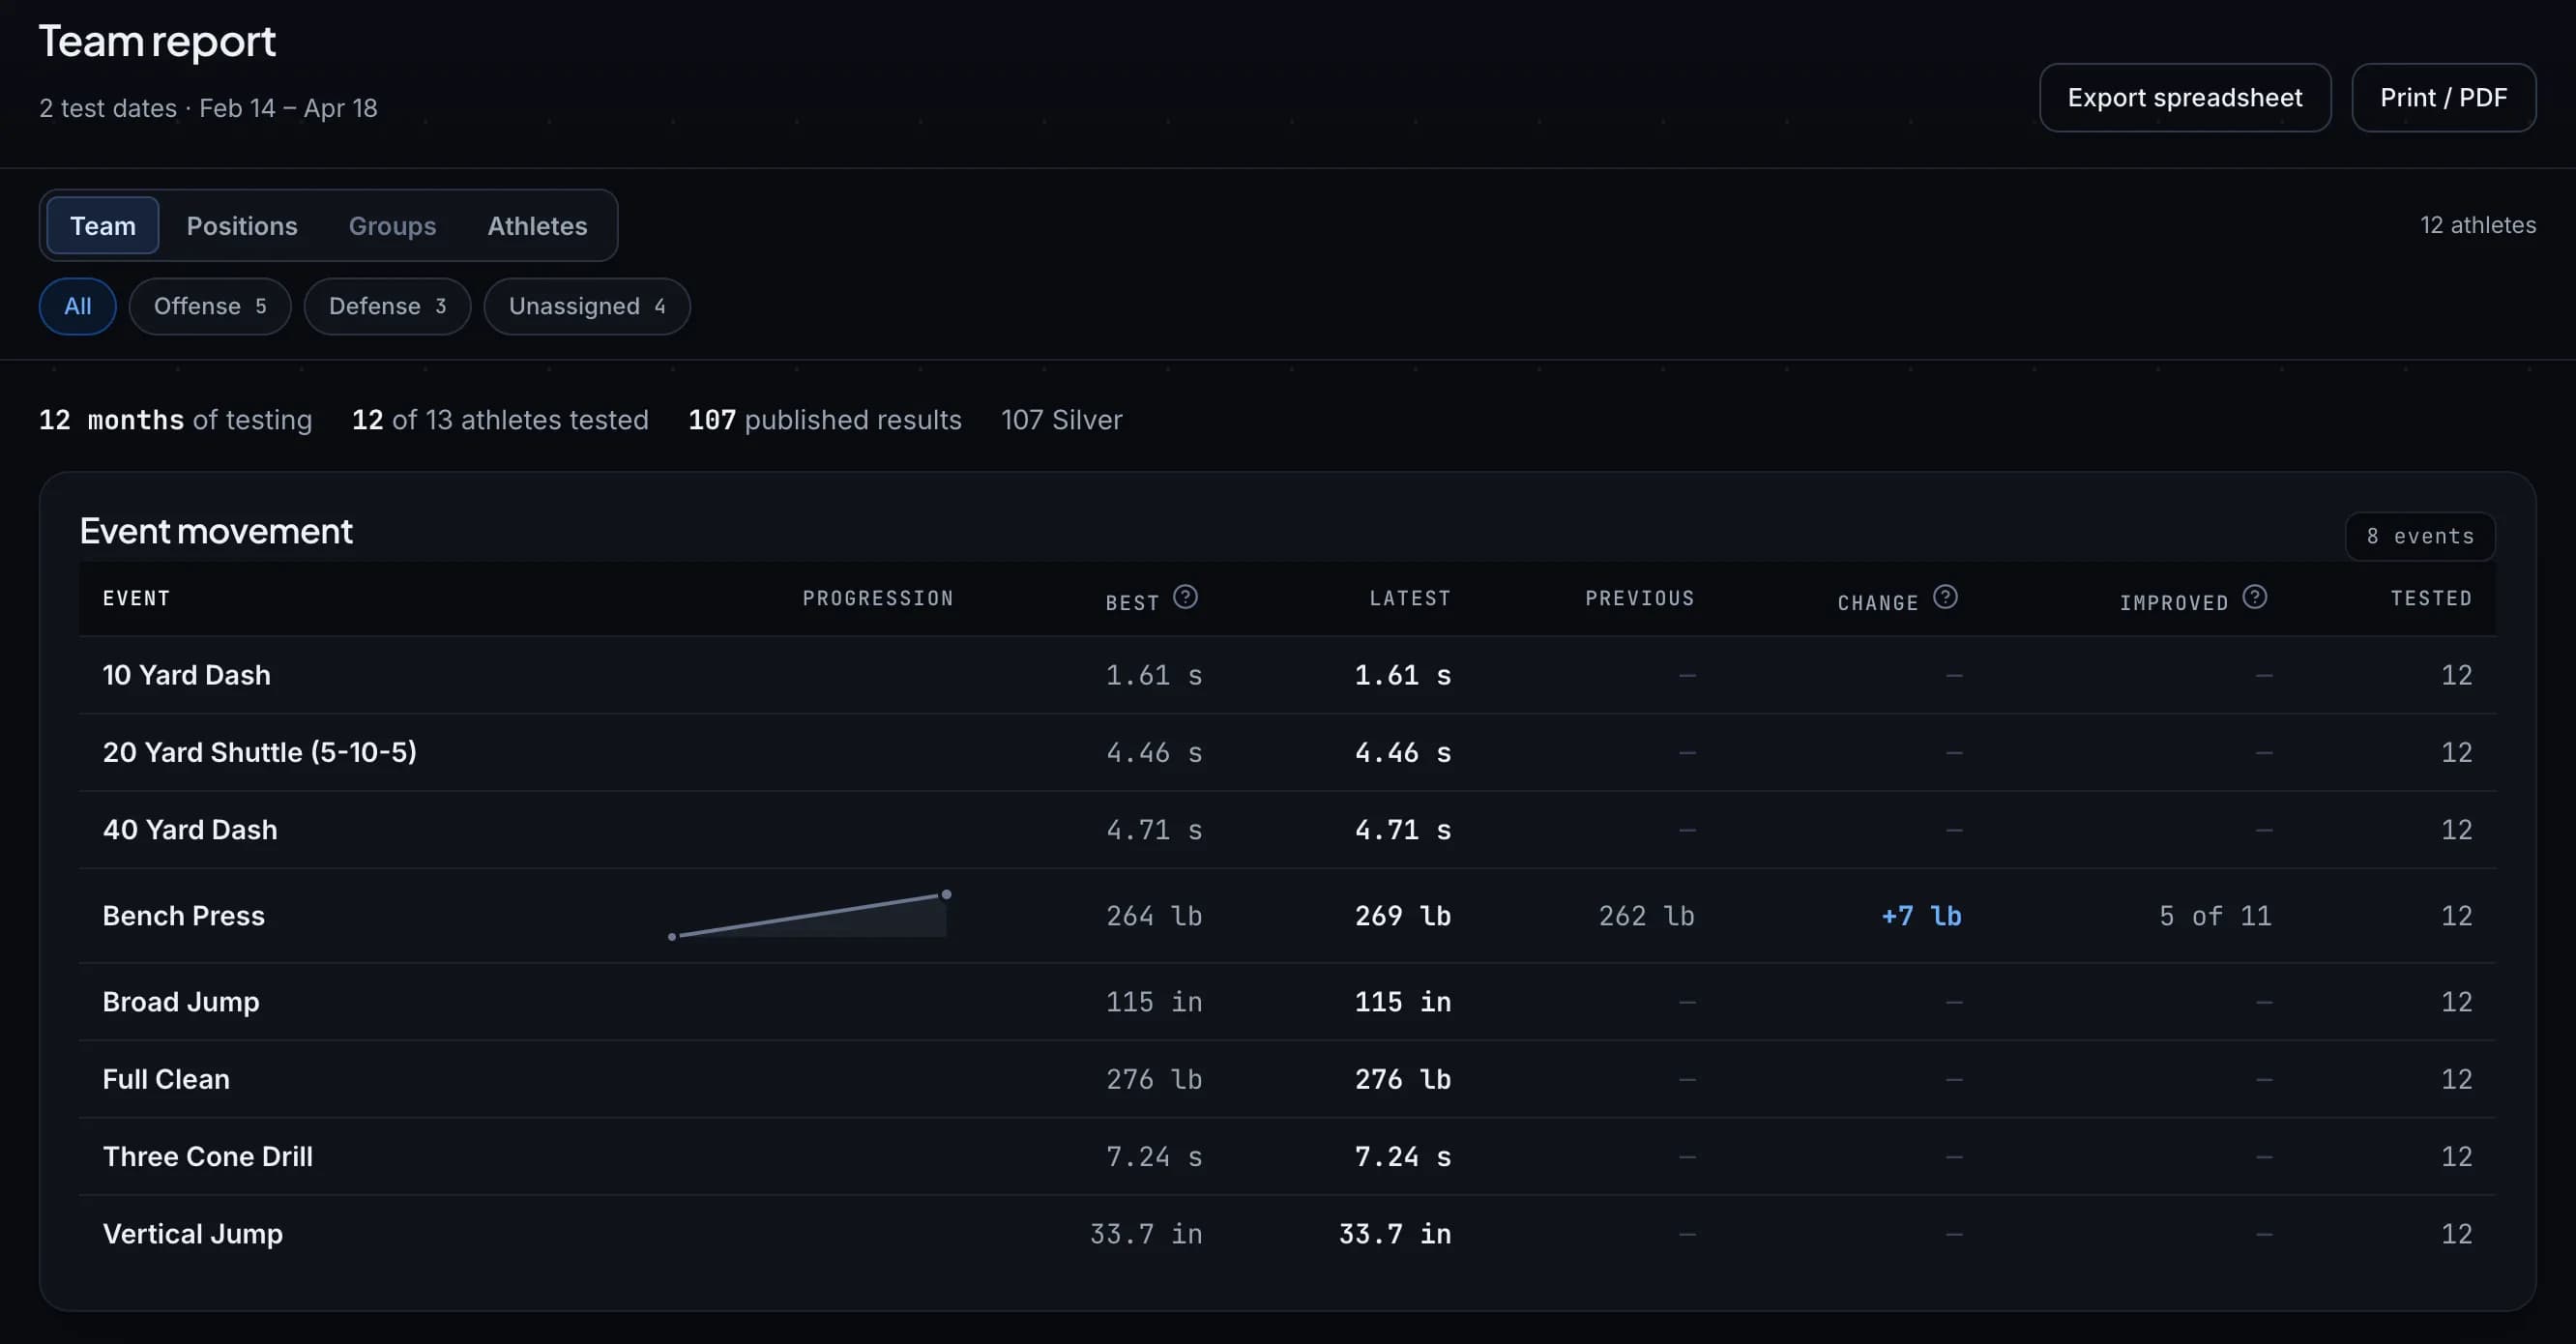Open the Best column help icon
The height and width of the screenshot is (1344, 2576).
[1185, 597]
